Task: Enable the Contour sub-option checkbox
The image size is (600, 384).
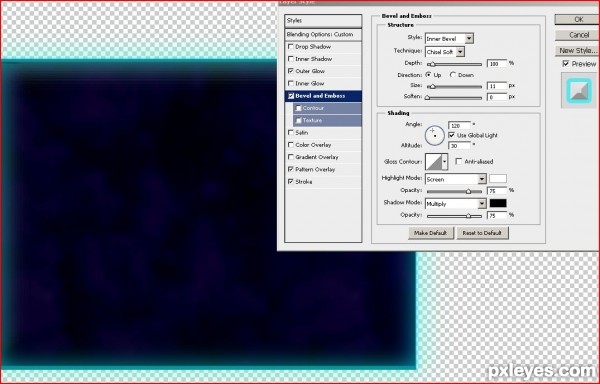Action: pos(298,108)
